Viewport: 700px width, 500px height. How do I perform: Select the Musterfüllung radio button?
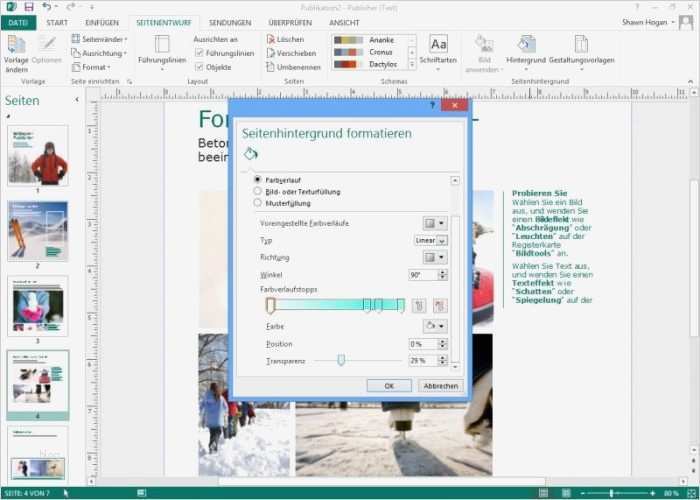click(x=257, y=203)
